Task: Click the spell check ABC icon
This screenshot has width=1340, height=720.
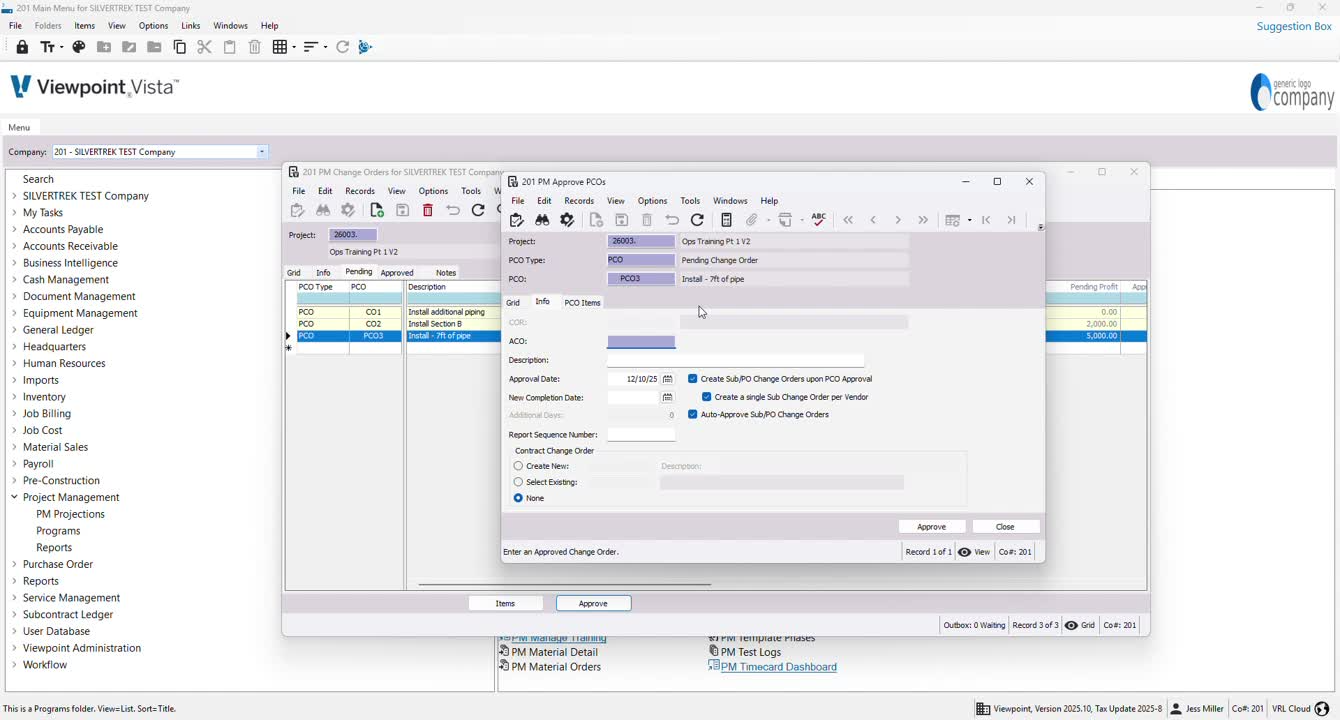Action: click(x=819, y=220)
